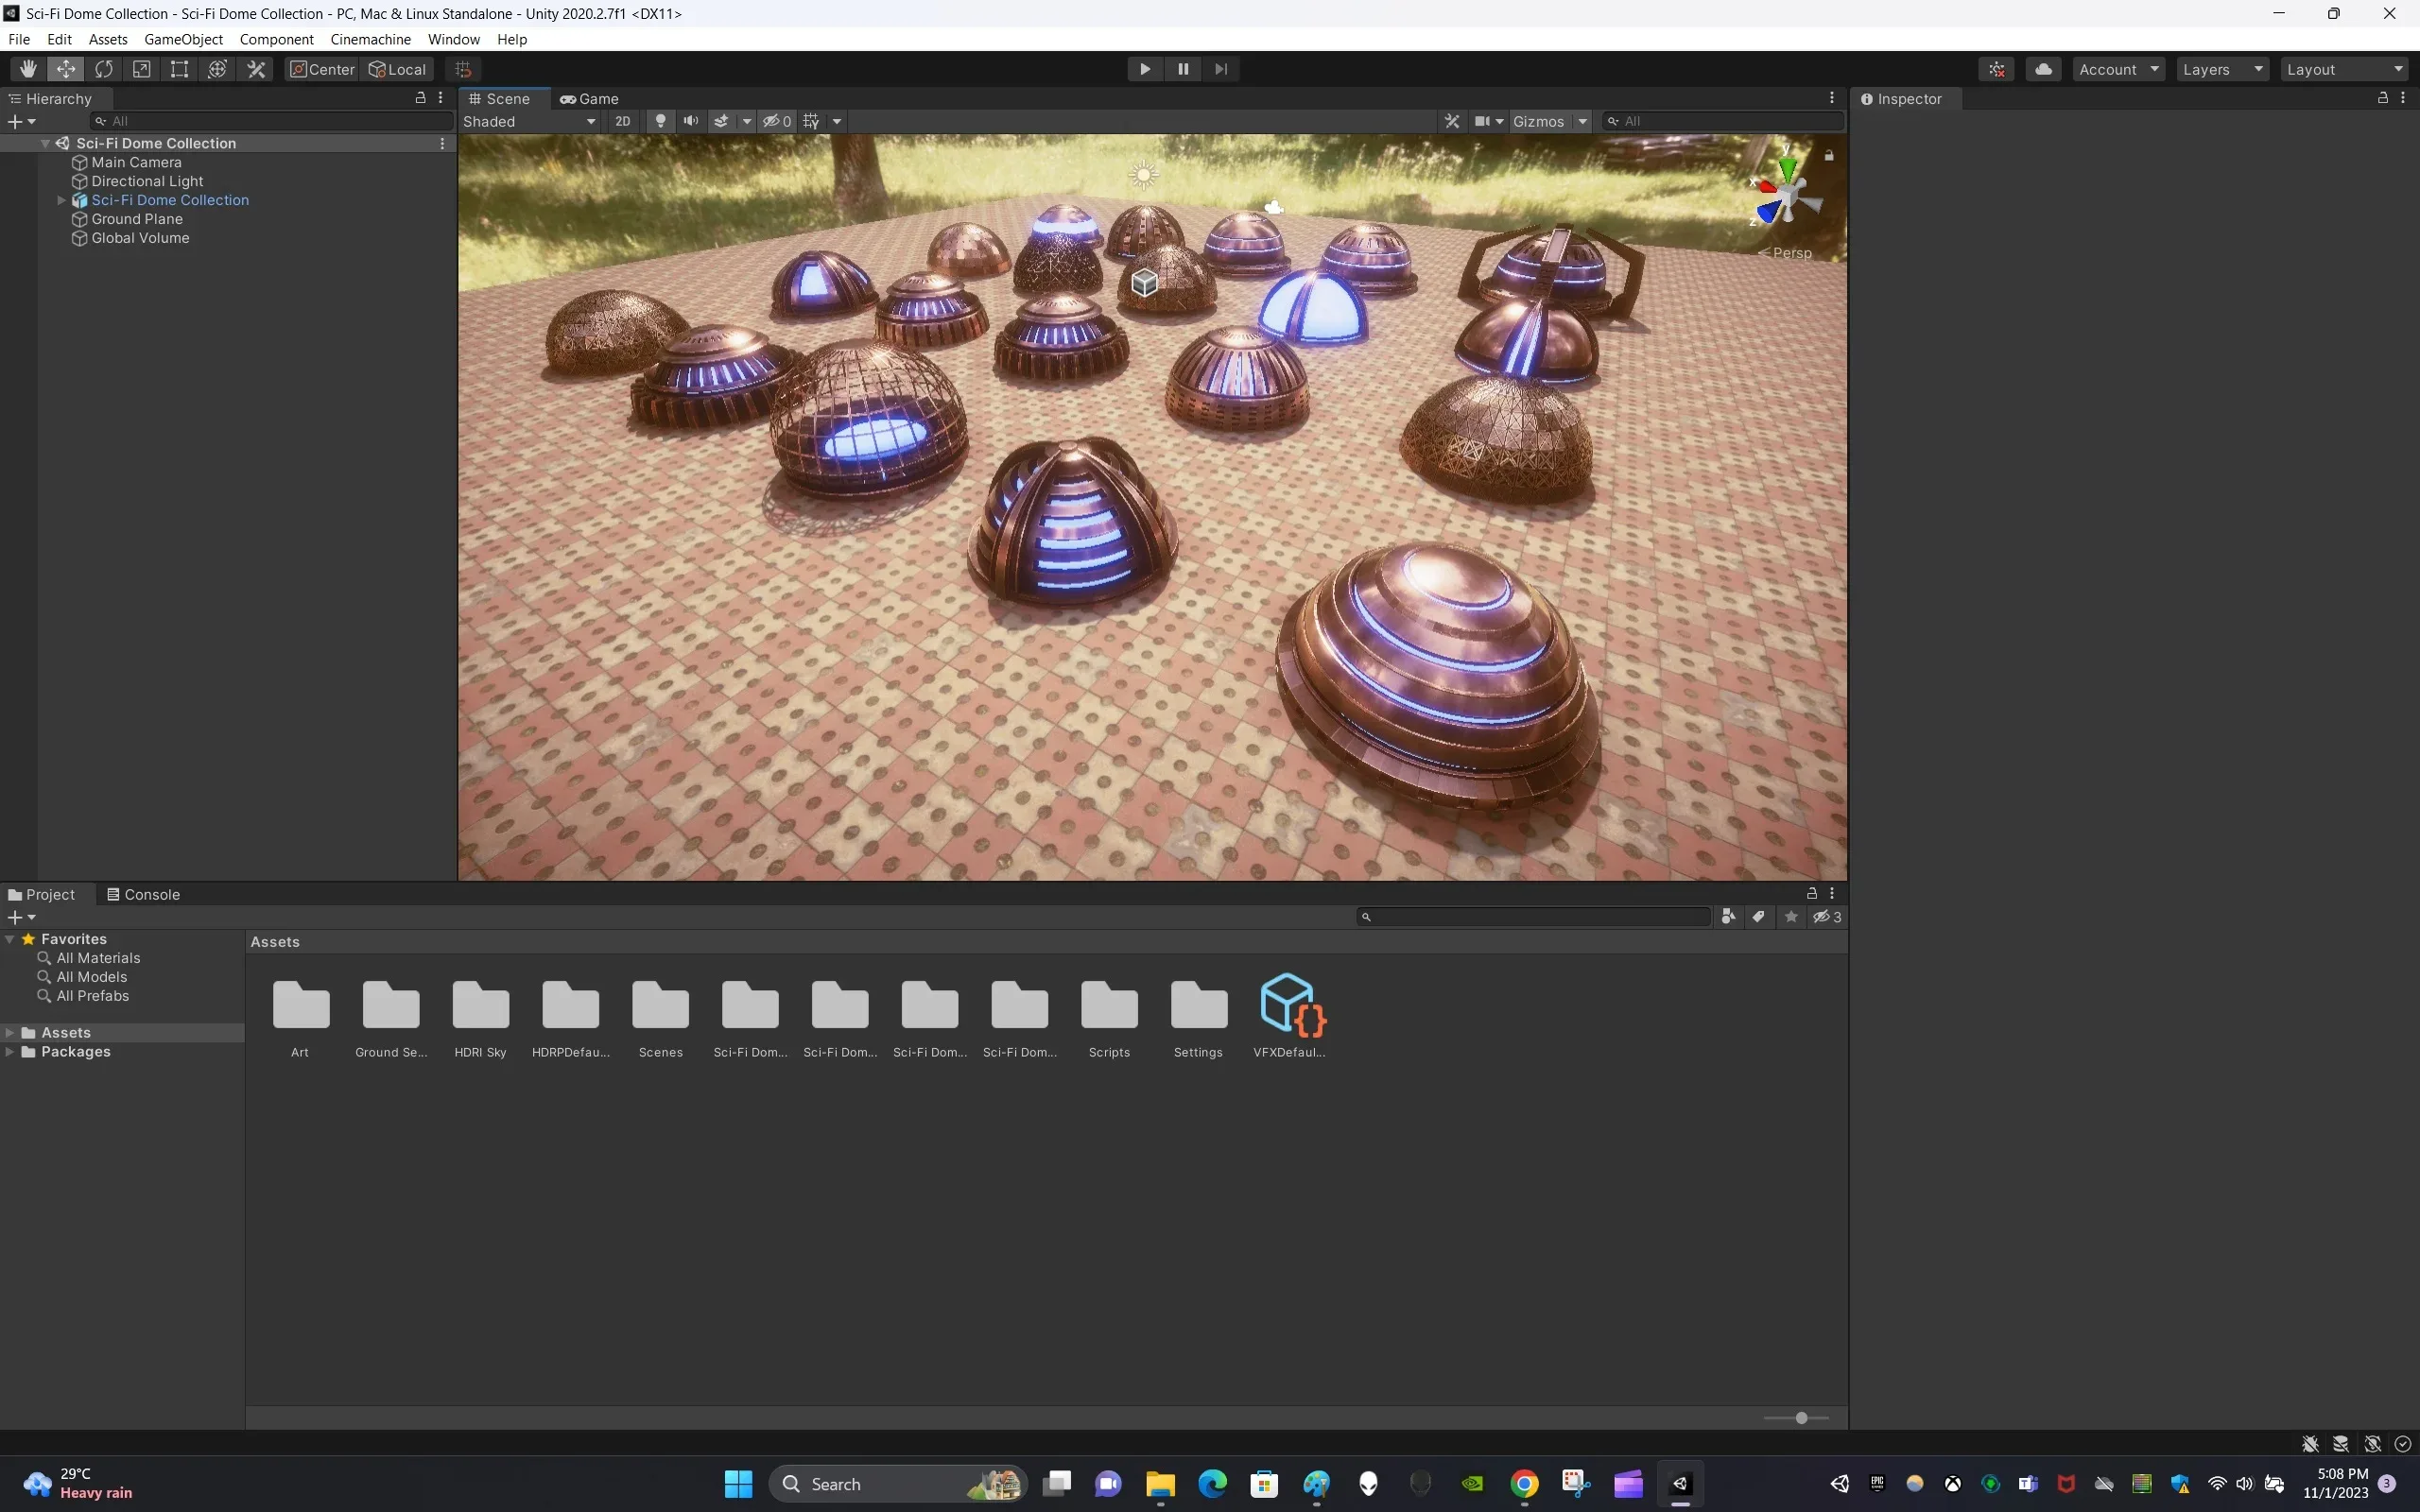
Task: Click the Scene view search field
Action: [x=1723, y=121]
